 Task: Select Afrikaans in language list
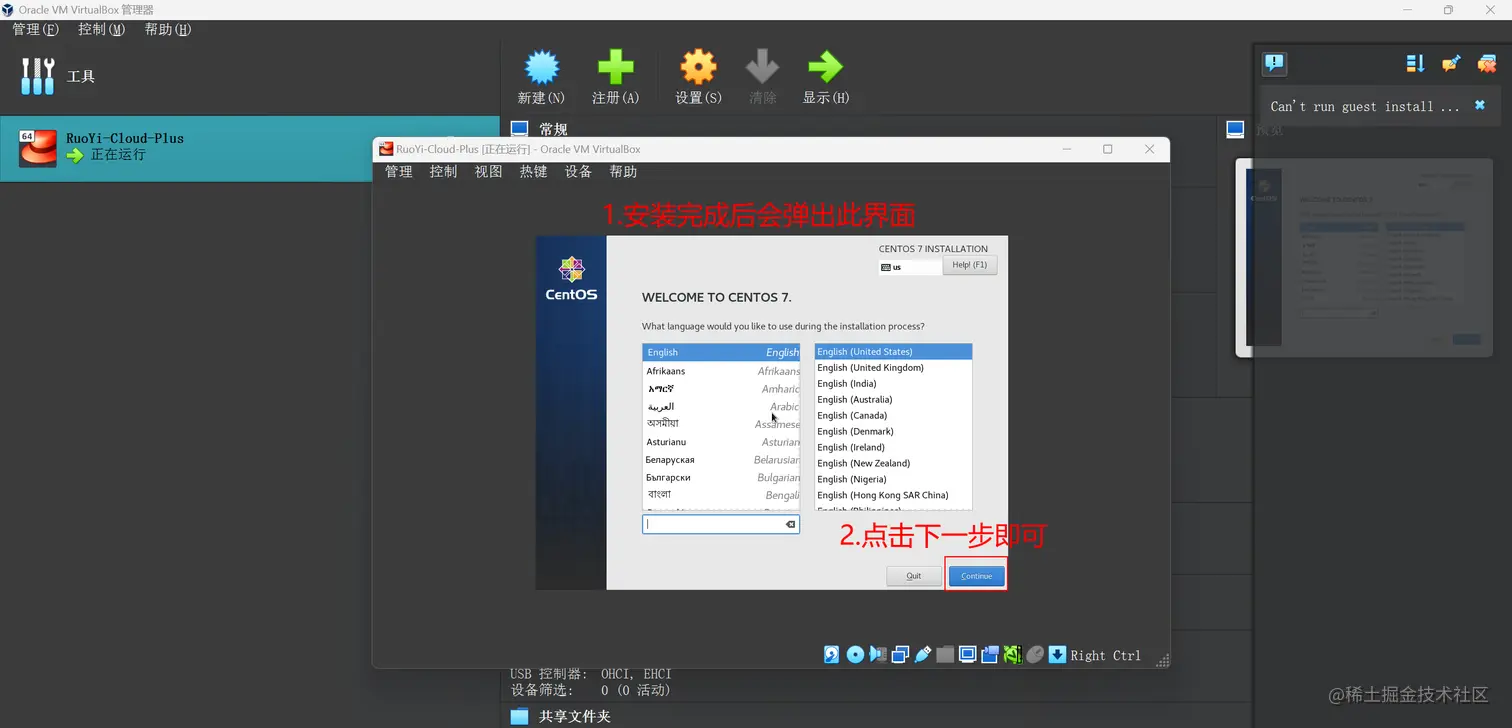click(721, 371)
